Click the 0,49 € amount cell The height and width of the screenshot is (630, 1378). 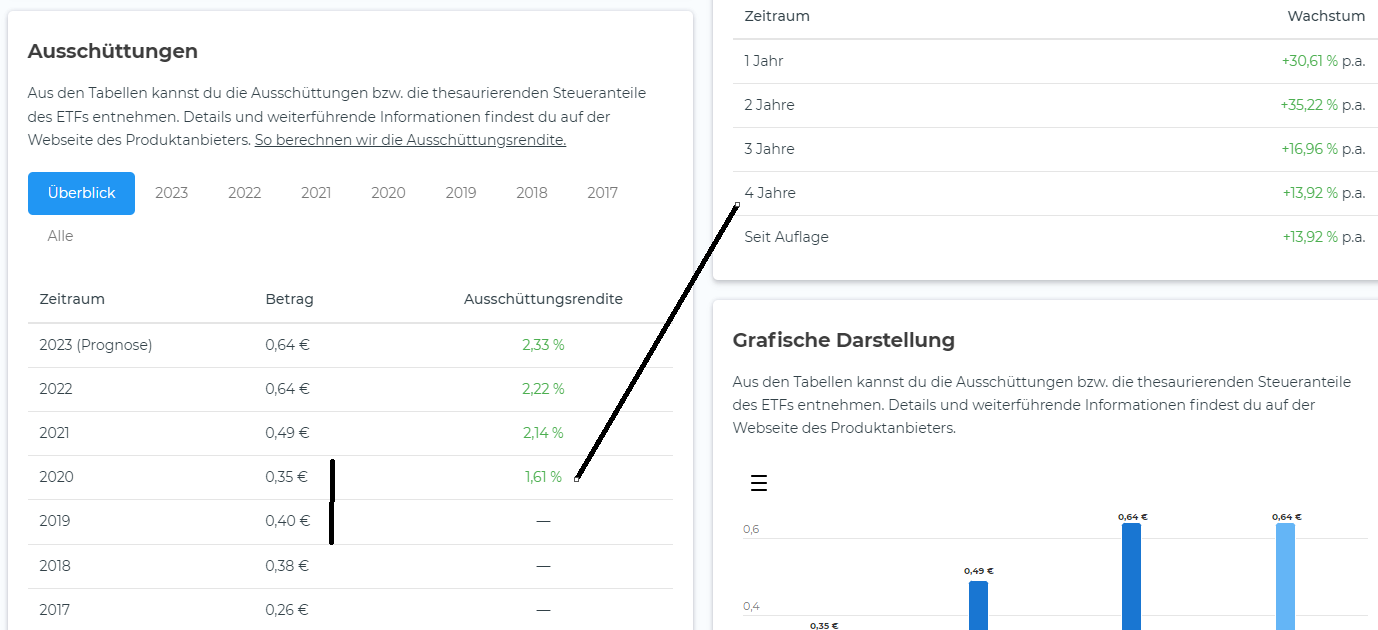pos(287,433)
